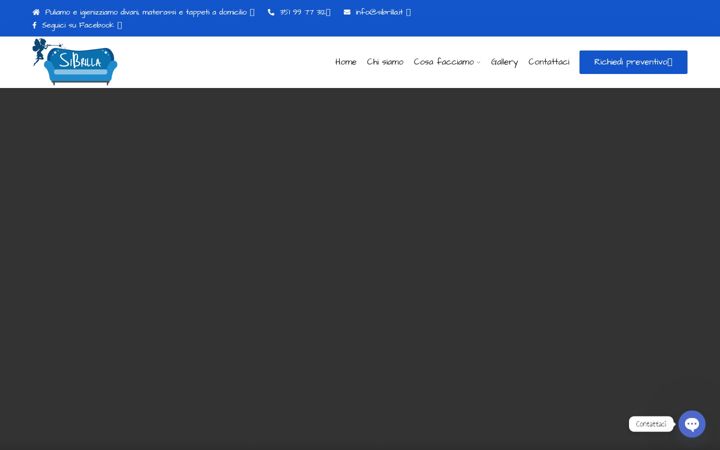The height and width of the screenshot is (450, 720).
Task: Click the arrow glyph after Richiedi preventivo
Action: [670, 62]
